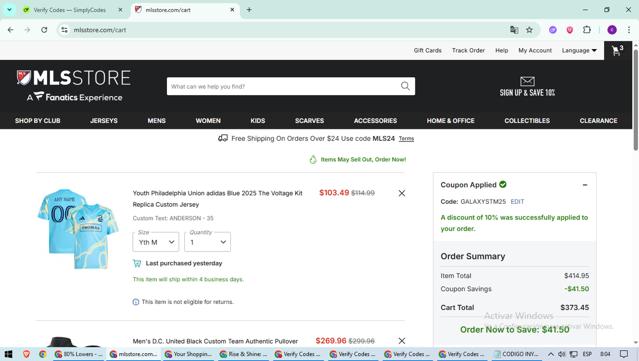Open the Accessories menu
This screenshot has height=361, width=639.
pyautogui.click(x=375, y=121)
